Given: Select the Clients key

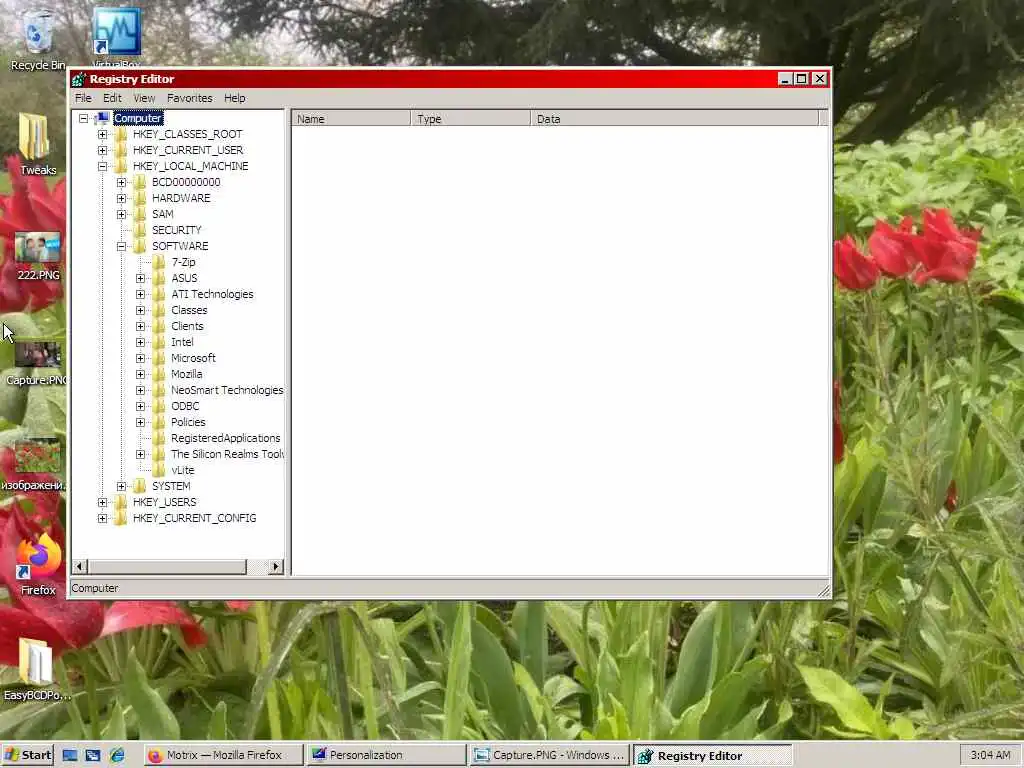Looking at the screenshot, I should (x=187, y=326).
